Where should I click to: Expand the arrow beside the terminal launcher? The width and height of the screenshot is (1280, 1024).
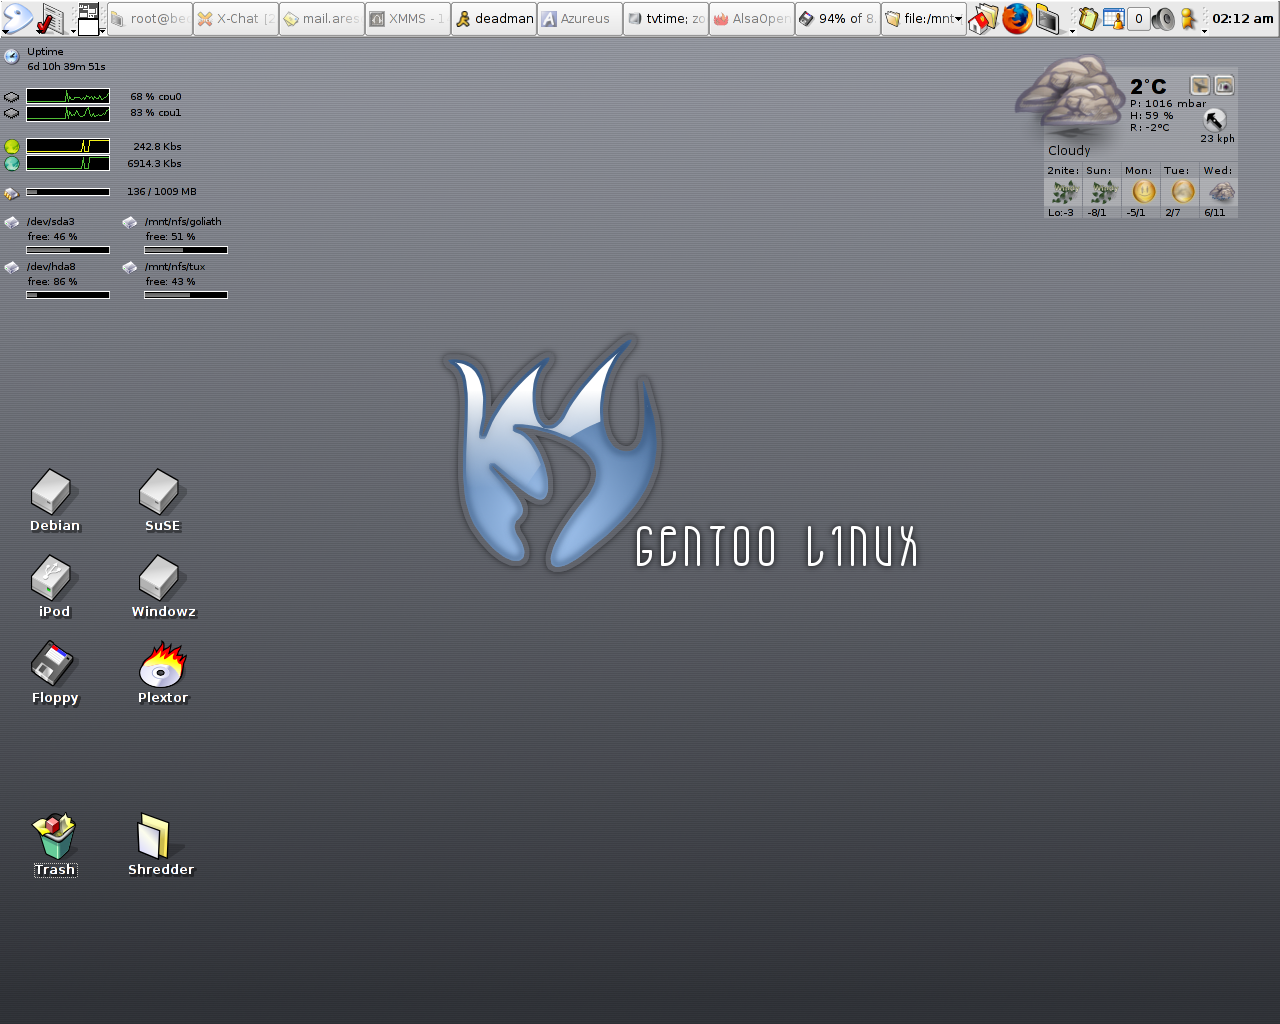pyautogui.click(x=1072, y=31)
